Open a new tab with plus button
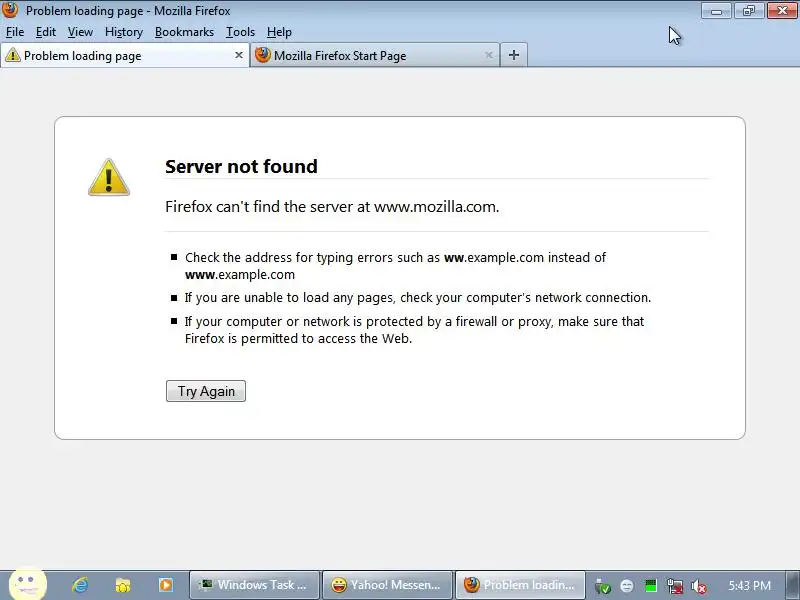Screen dimensions: 800x600 (x=514, y=55)
